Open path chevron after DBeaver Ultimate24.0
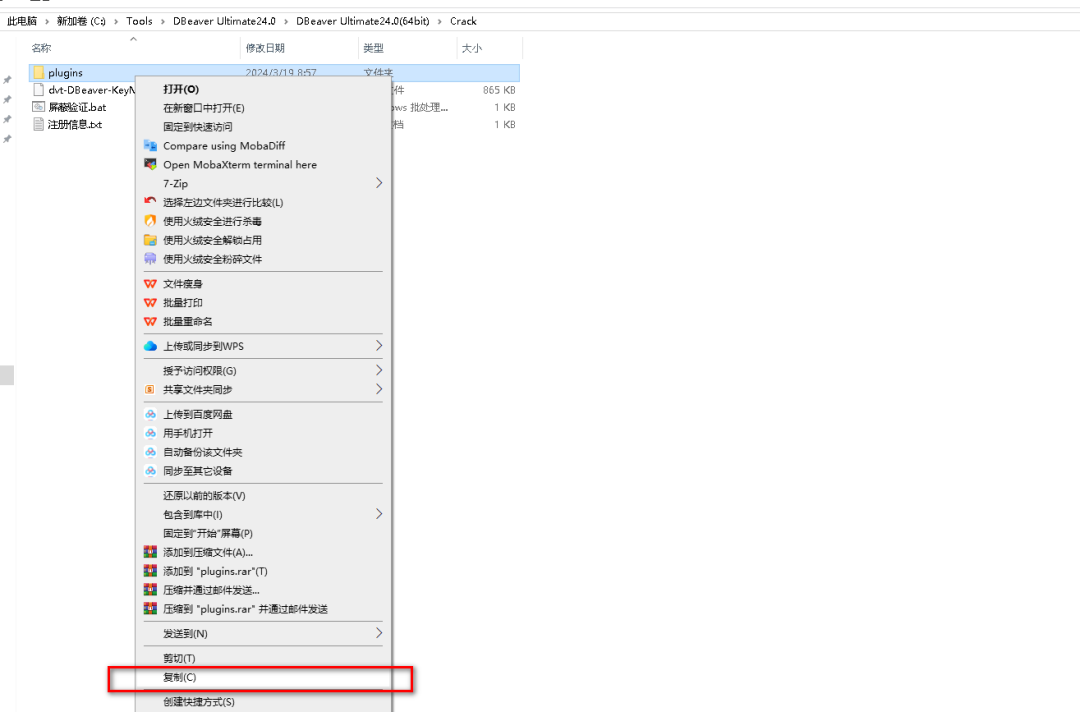The height and width of the screenshot is (712, 1080). (286, 21)
